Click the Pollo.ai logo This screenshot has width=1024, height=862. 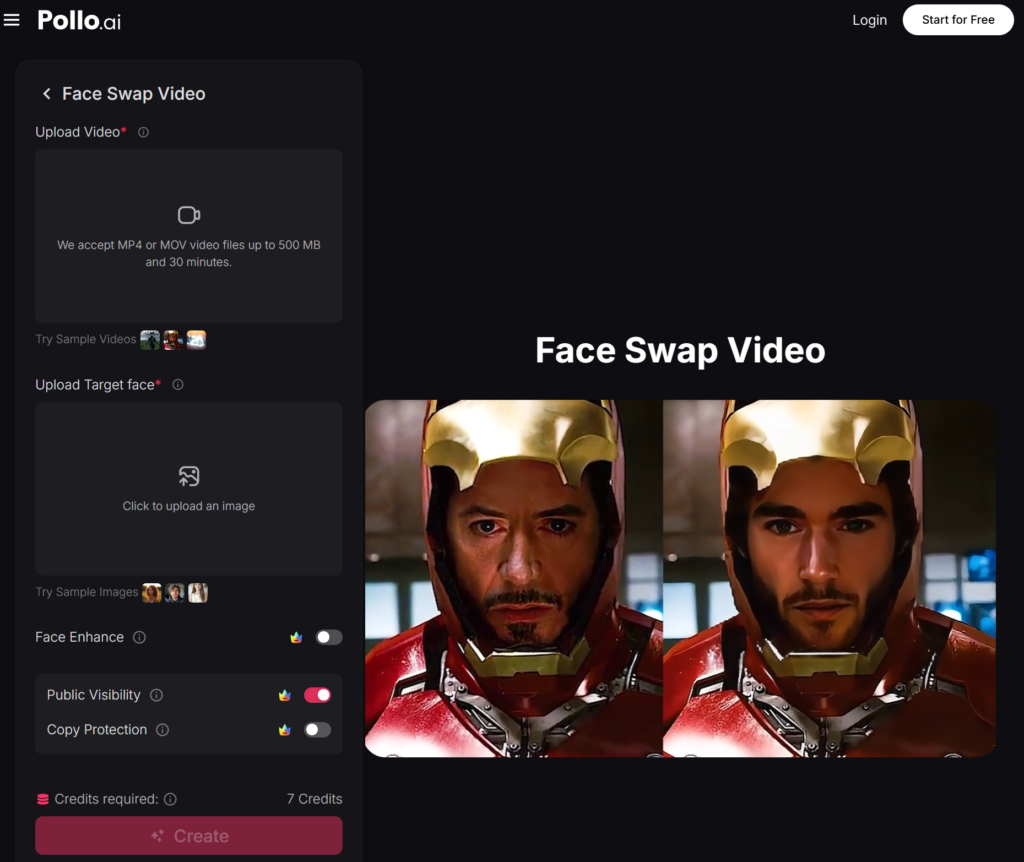click(x=79, y=20)
